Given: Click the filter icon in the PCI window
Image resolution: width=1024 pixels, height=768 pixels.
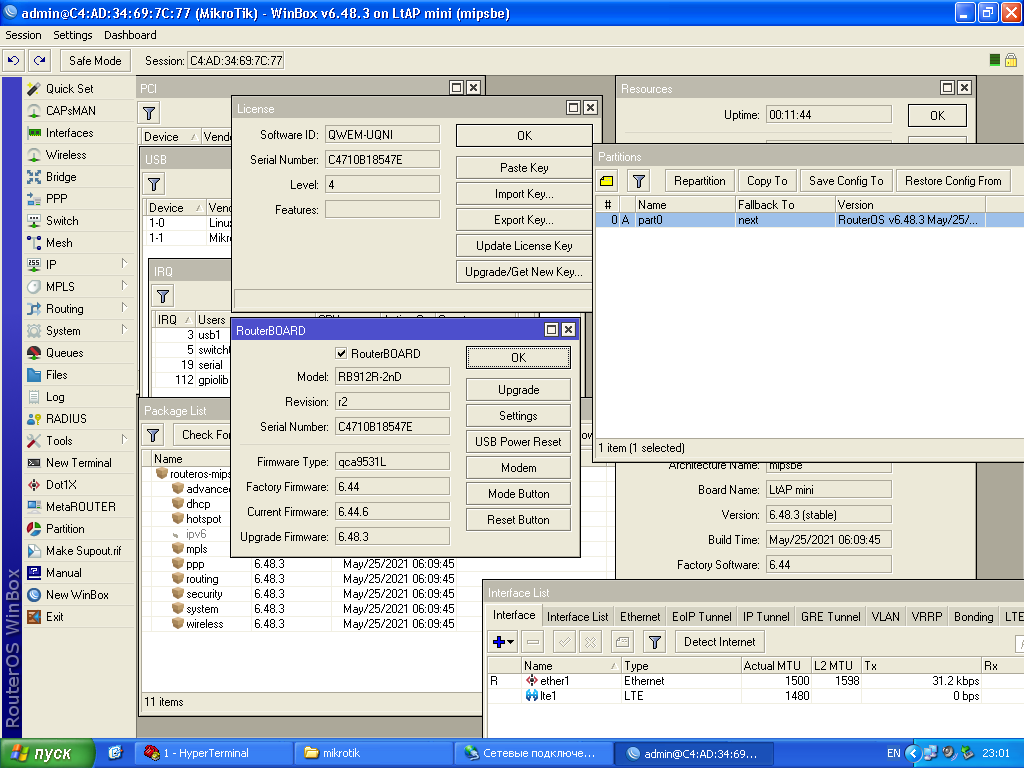Looking at the screenshot, I should 149,113.
